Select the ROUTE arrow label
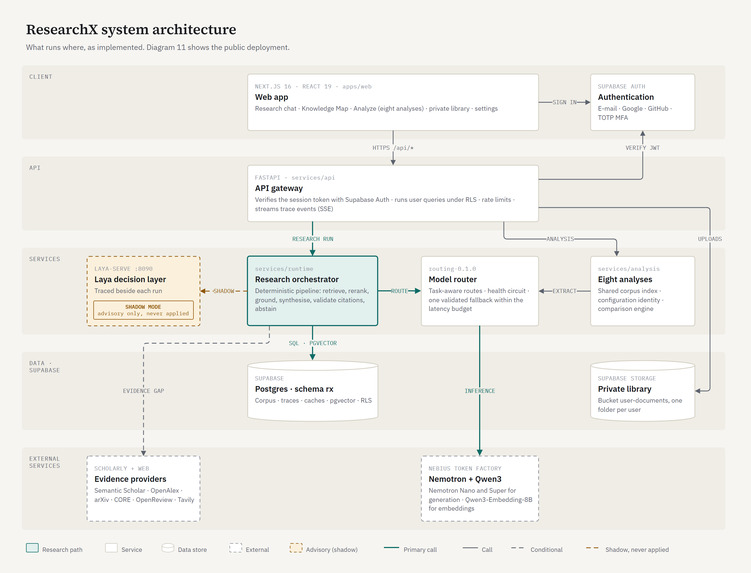The width and height of the screenshot is (751, 573). click(x=399, y=291)
